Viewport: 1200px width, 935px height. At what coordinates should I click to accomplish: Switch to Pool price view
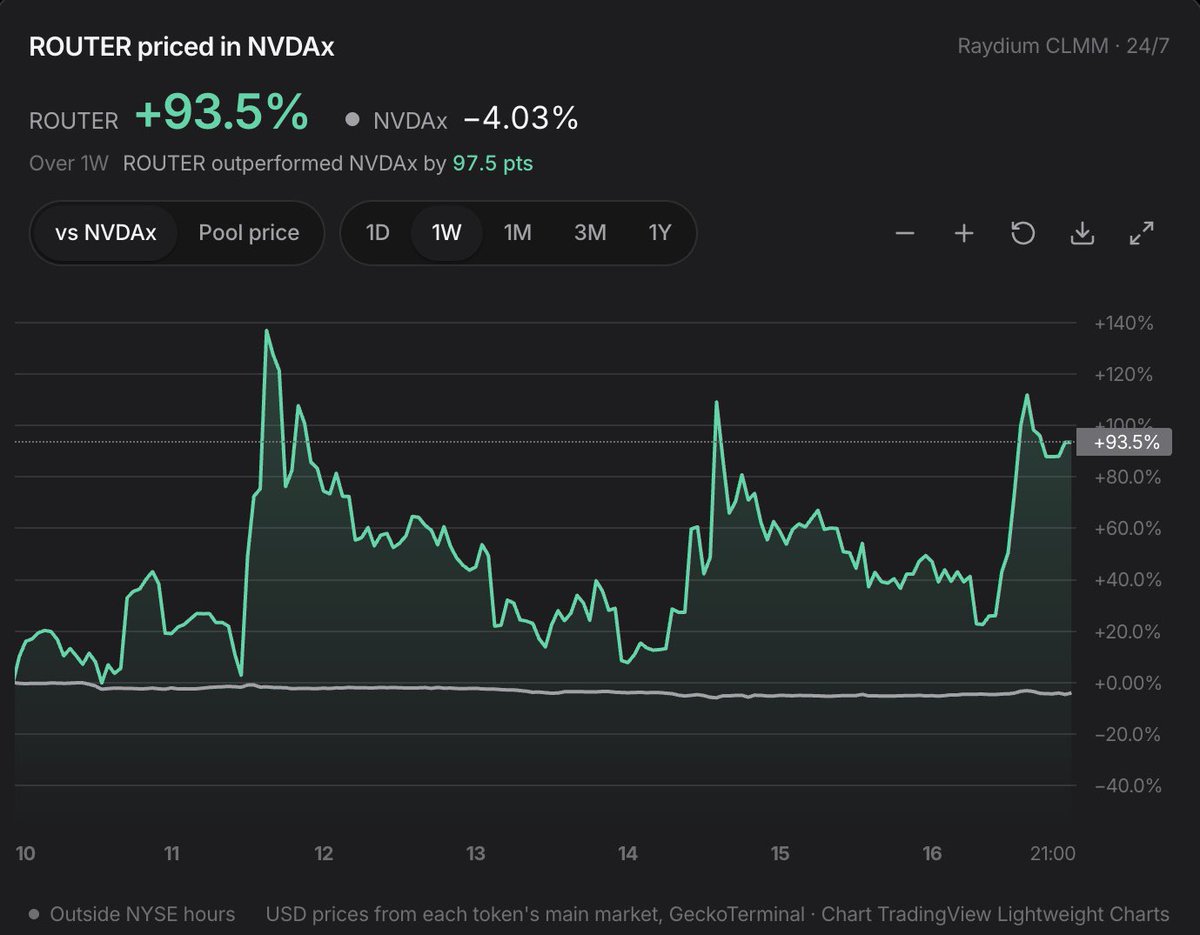(249, 233)
